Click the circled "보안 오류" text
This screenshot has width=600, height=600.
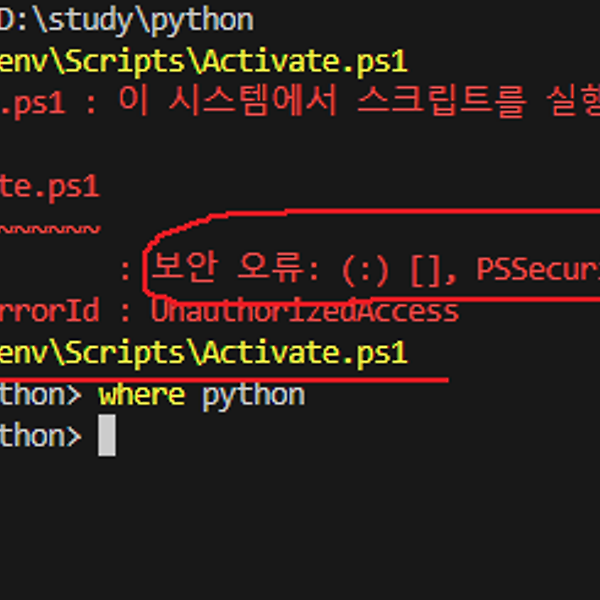(x=224, y=268)
